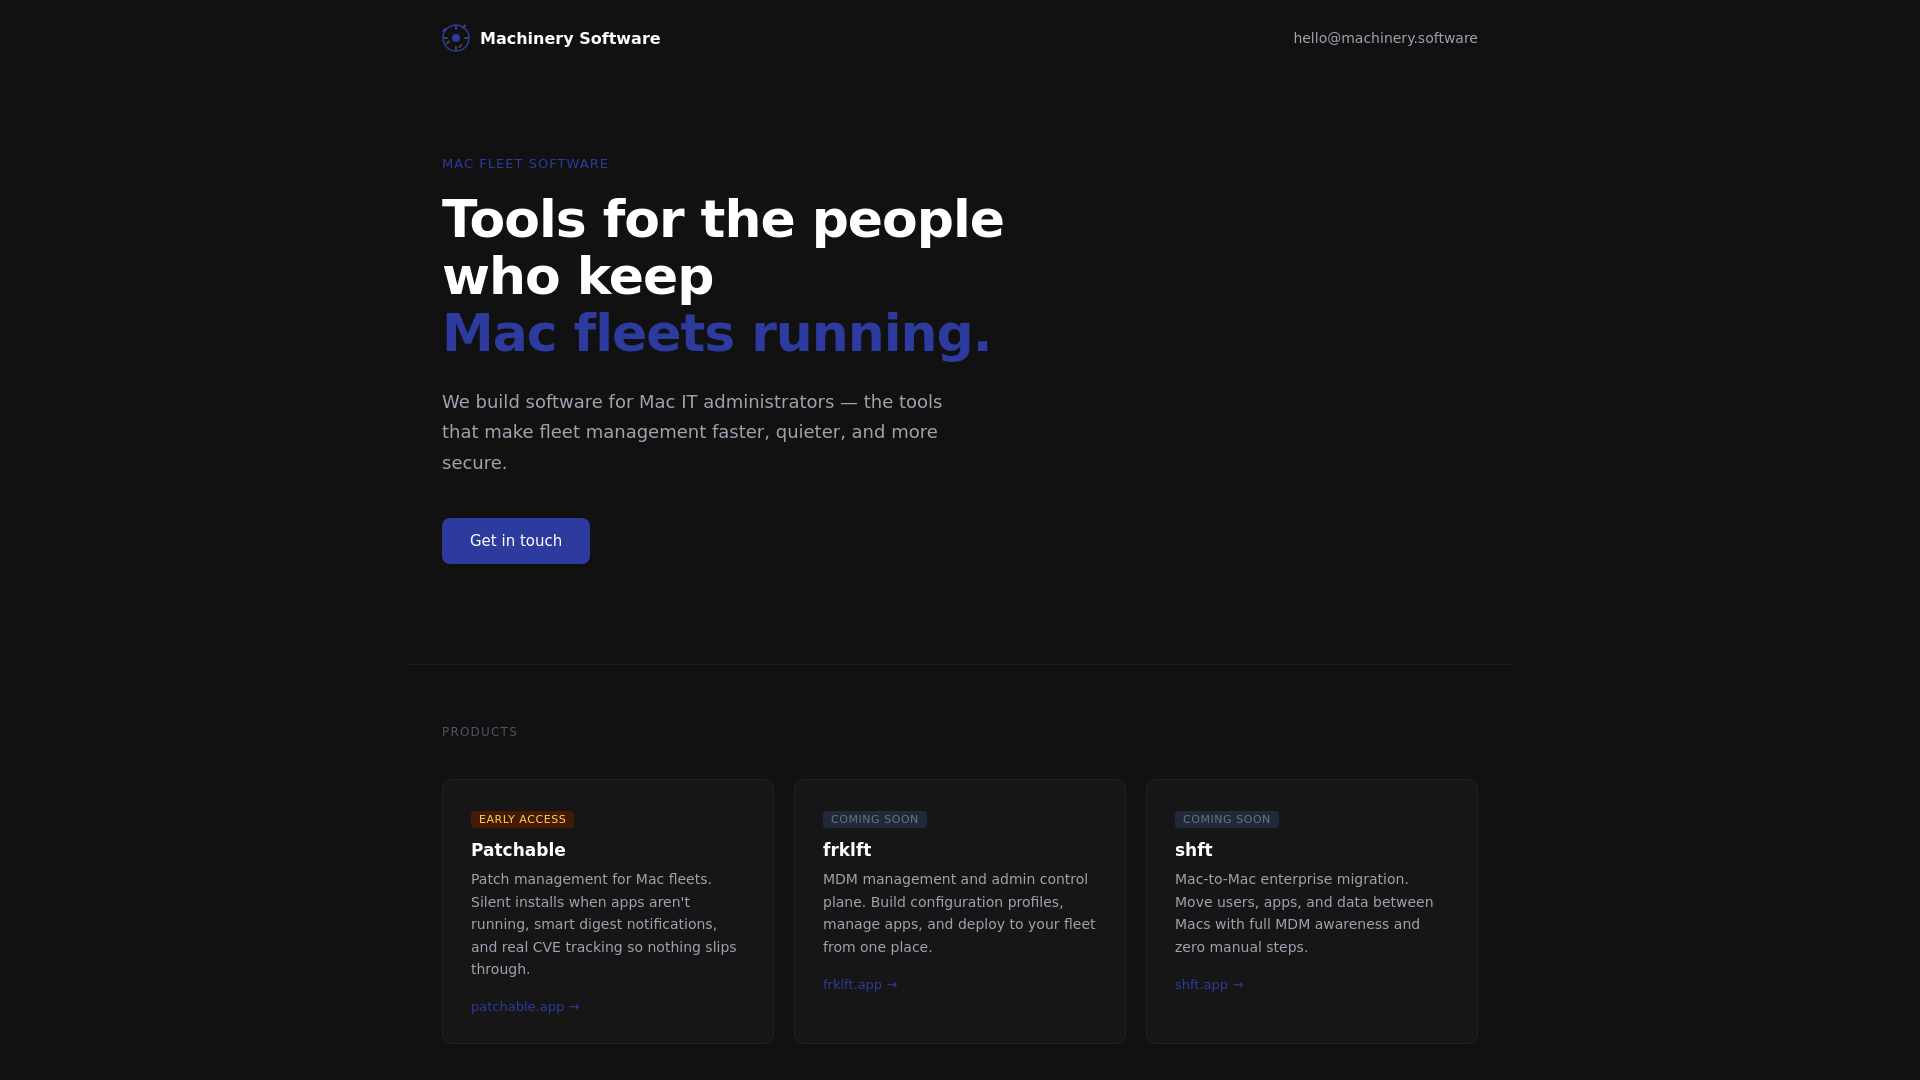Viewport: 1920px width, 1080px height.
Task: Email hello@machinery.software link in header
Action: [1385, 38]
